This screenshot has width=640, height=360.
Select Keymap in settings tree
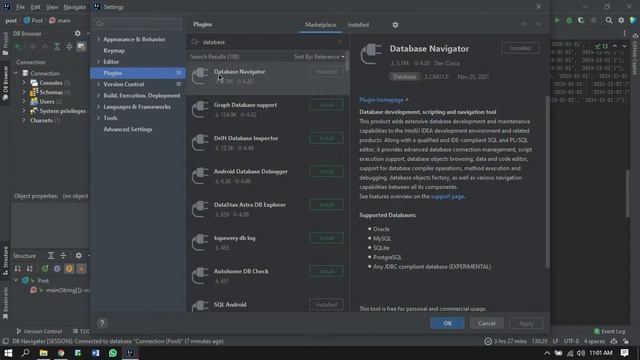pyautogui.click(x=114, y=51)
